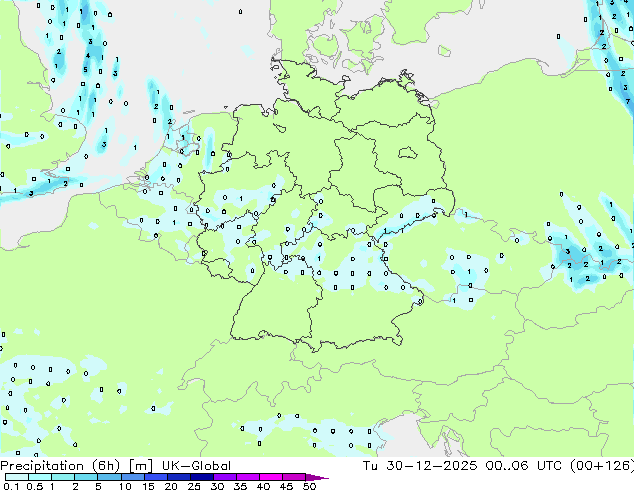Select the 15–20 legend color swatch
Image resolution: width=634 pixels, height=490 pixels.
point(155,477)
